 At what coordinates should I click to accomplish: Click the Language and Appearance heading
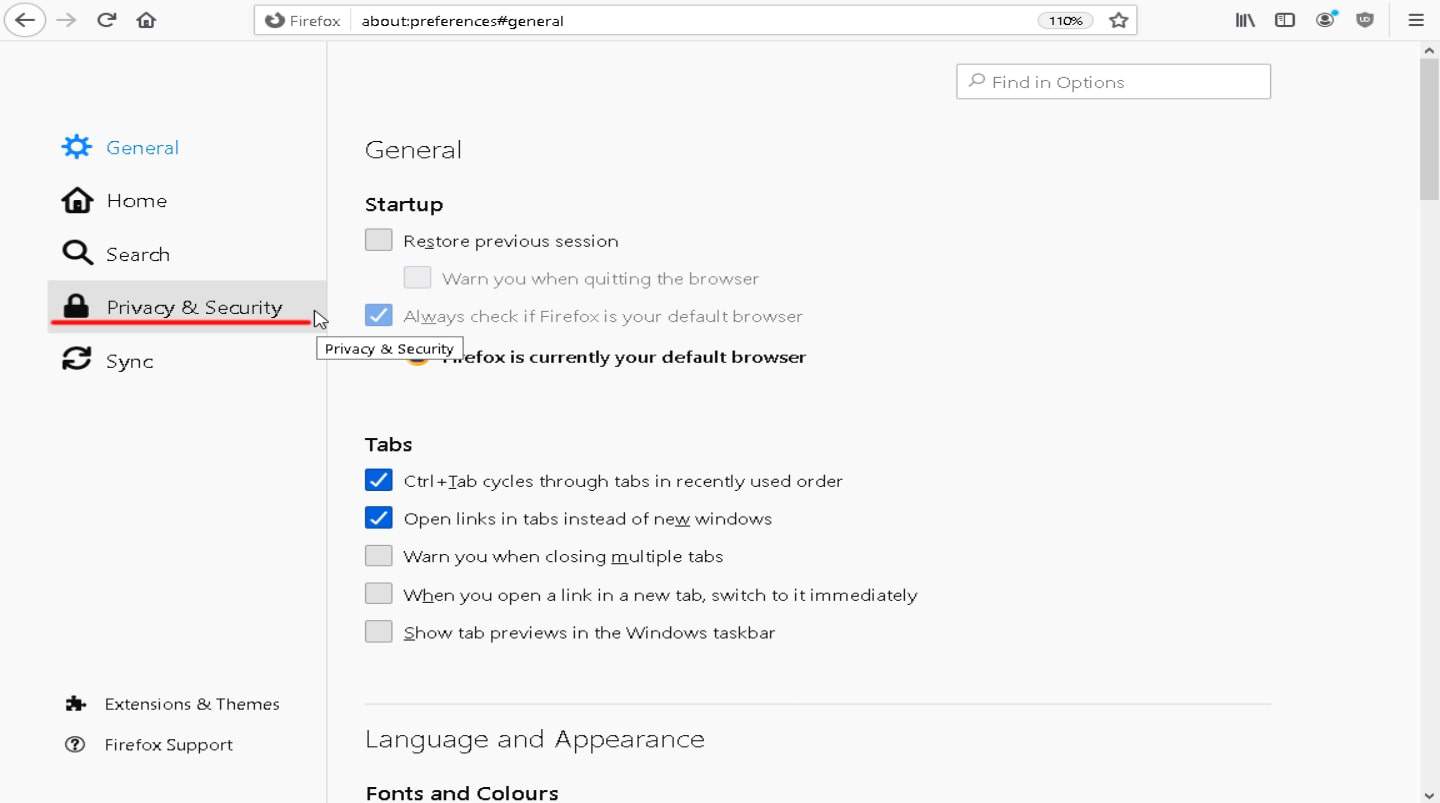point(535,740)
